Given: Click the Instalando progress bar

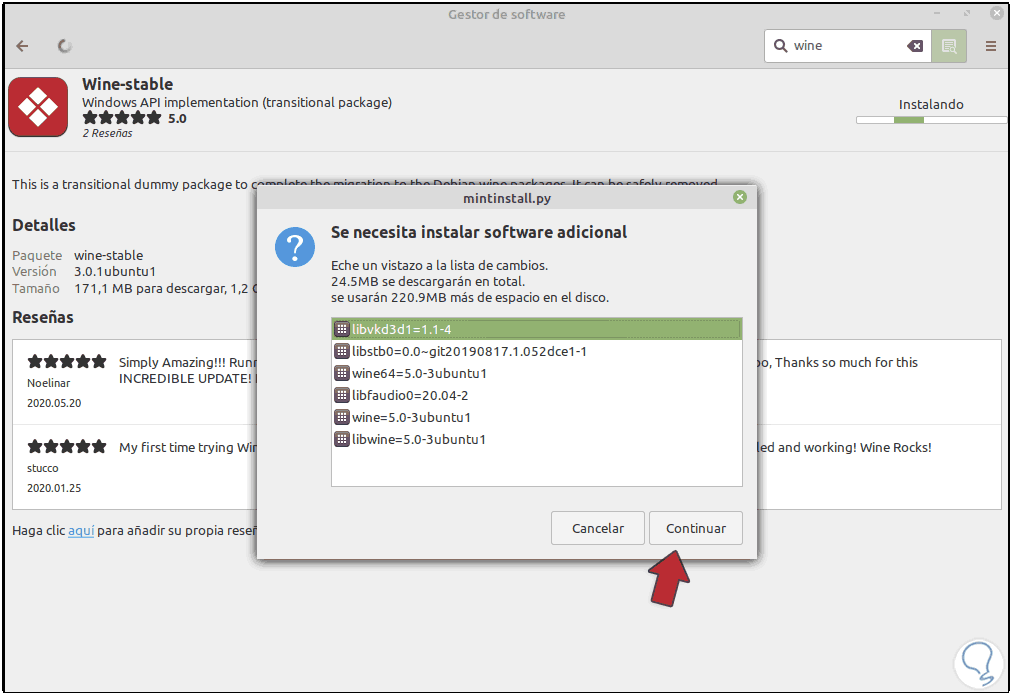Looking at the screenshot, I should [931, 119].
